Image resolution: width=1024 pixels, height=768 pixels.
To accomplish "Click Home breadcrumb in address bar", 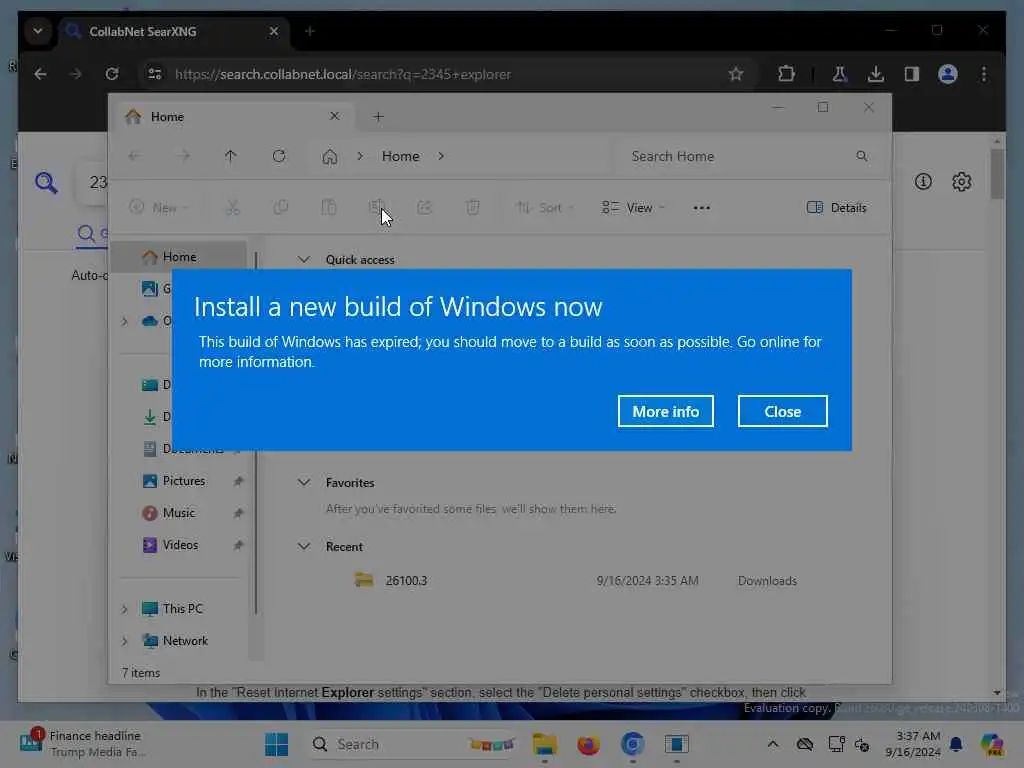I will tap(400, 156).
